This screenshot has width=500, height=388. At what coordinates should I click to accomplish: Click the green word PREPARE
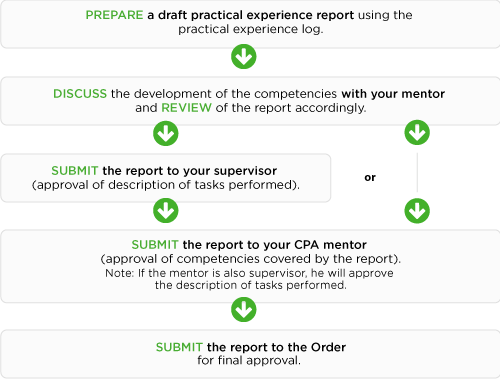click(x=114, y=15)
